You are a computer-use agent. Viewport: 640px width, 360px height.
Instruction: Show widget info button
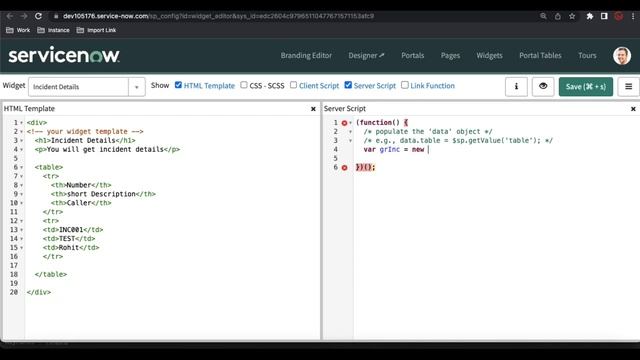tap(516, 87)
